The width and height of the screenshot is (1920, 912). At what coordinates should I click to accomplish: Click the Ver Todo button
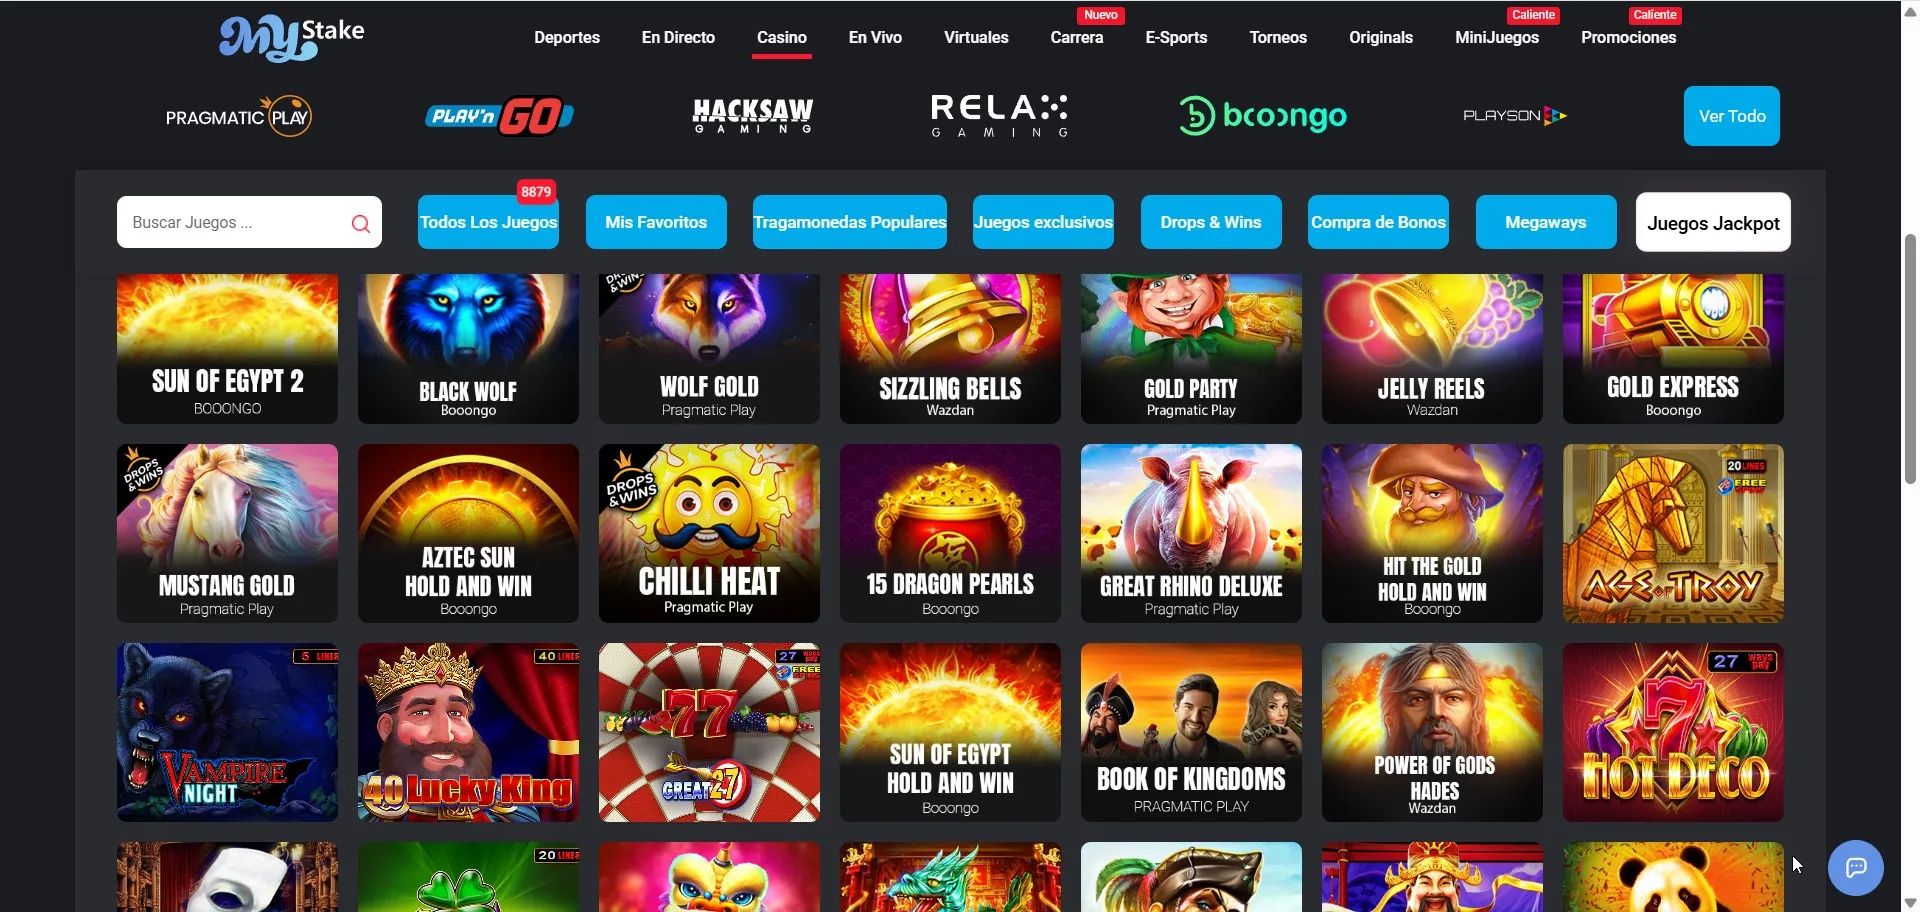pos(1732,116)
